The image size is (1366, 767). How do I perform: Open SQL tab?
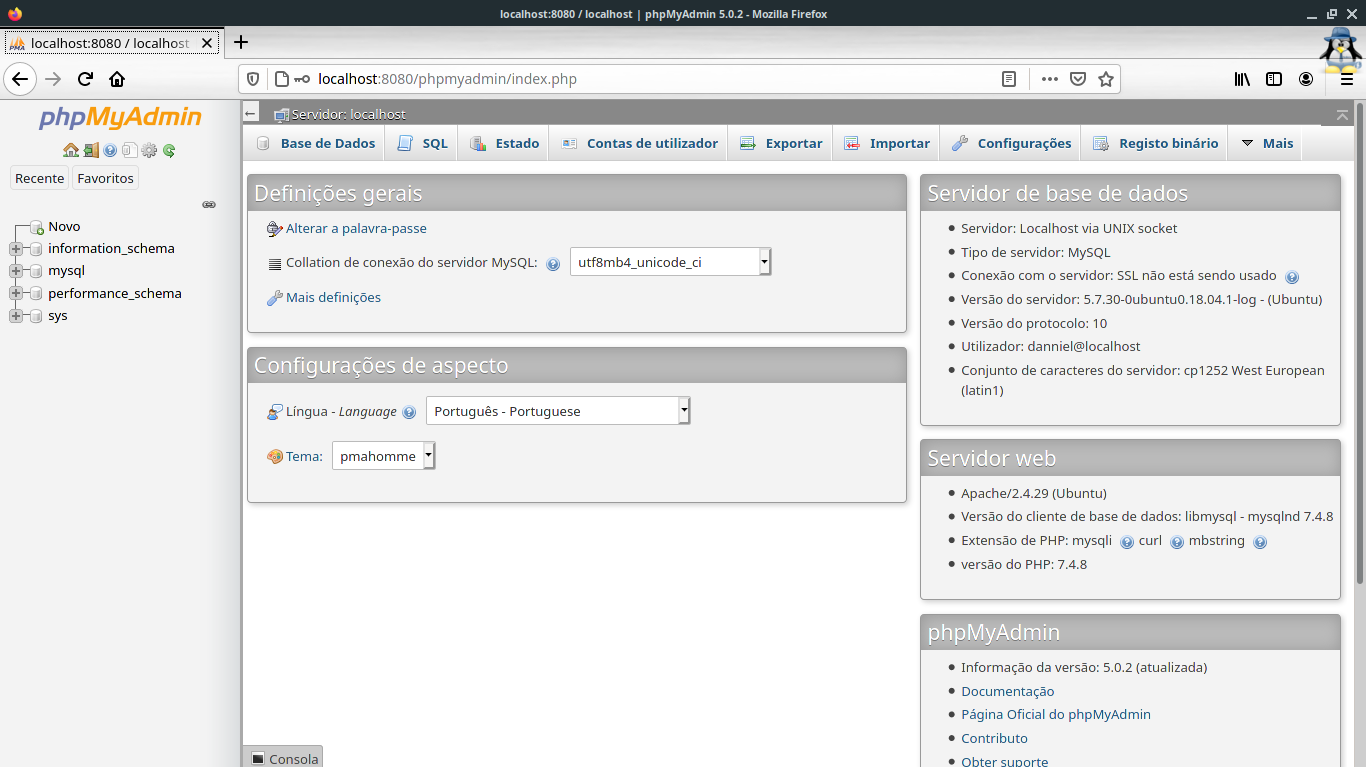[422, 143]
